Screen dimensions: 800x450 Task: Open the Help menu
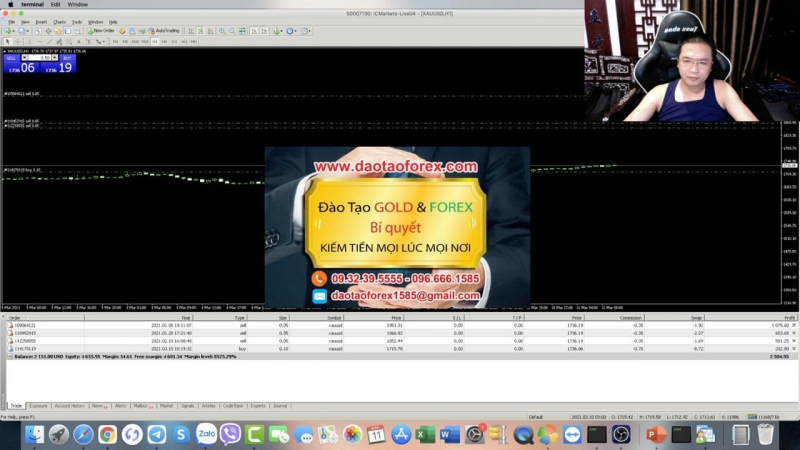tap(113, 22)
